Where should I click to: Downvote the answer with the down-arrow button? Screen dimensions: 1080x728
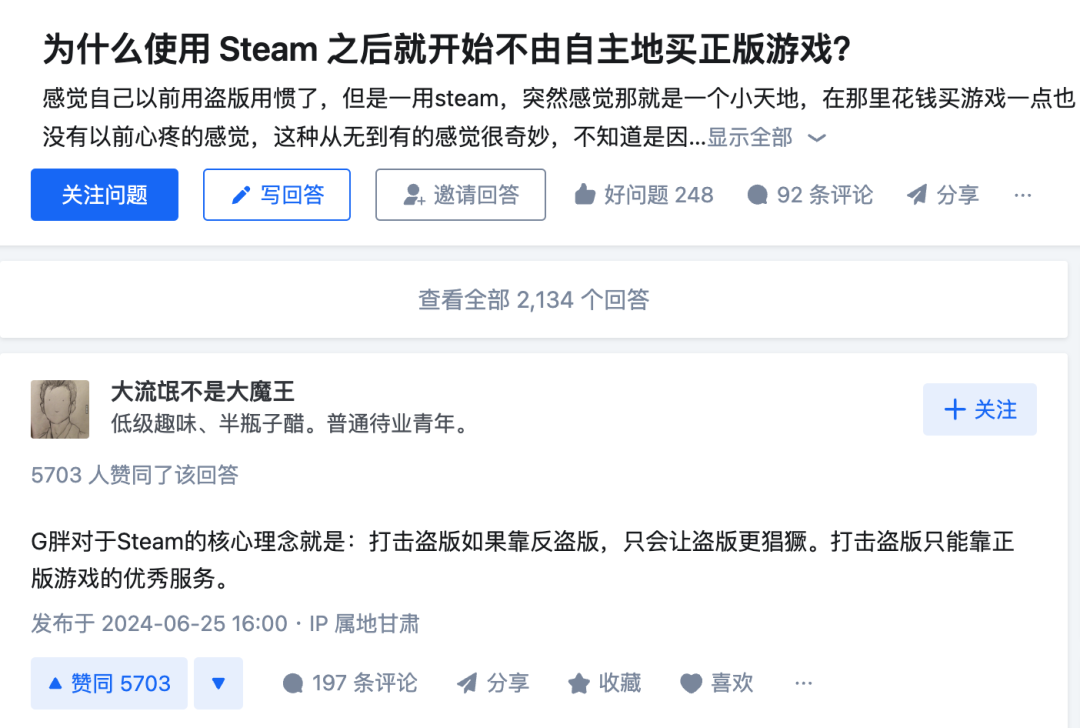[218, 683]
